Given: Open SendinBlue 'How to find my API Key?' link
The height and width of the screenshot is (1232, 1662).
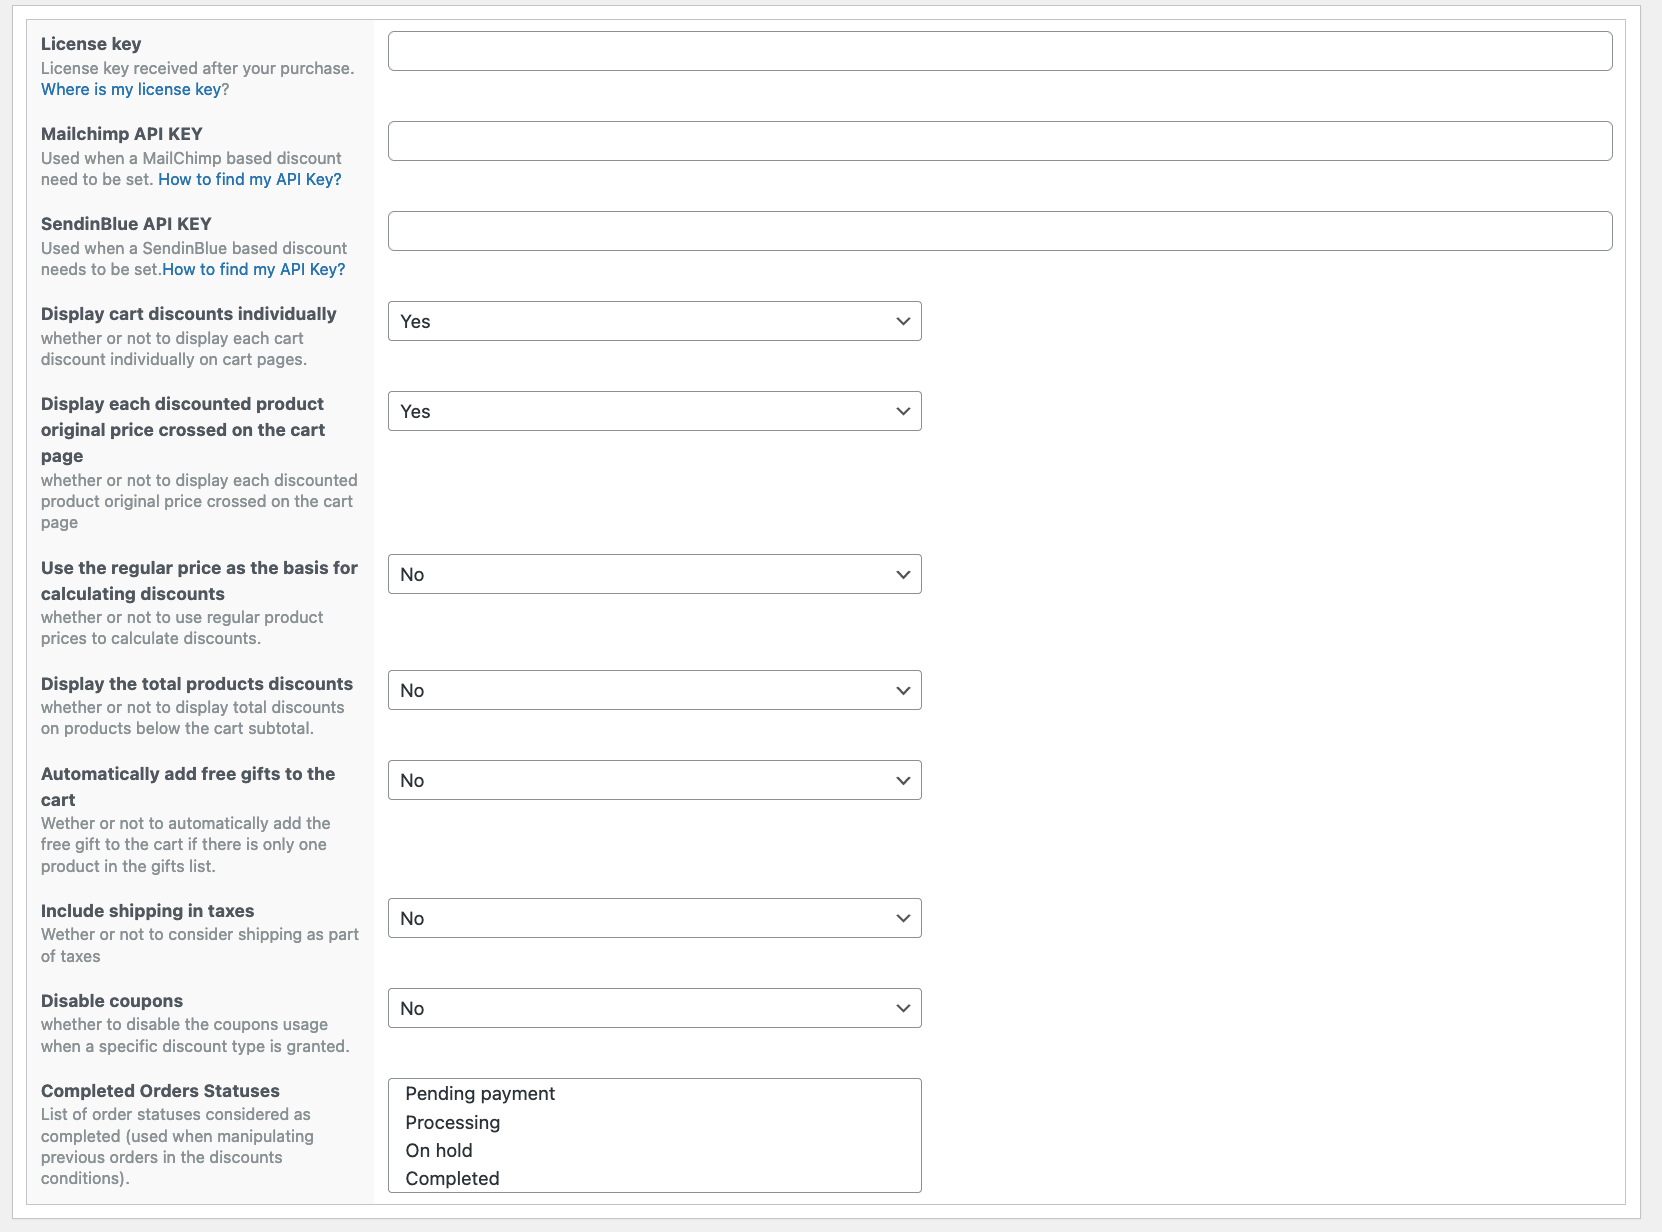Looking at the screenshot, I should tap(254, 269).
